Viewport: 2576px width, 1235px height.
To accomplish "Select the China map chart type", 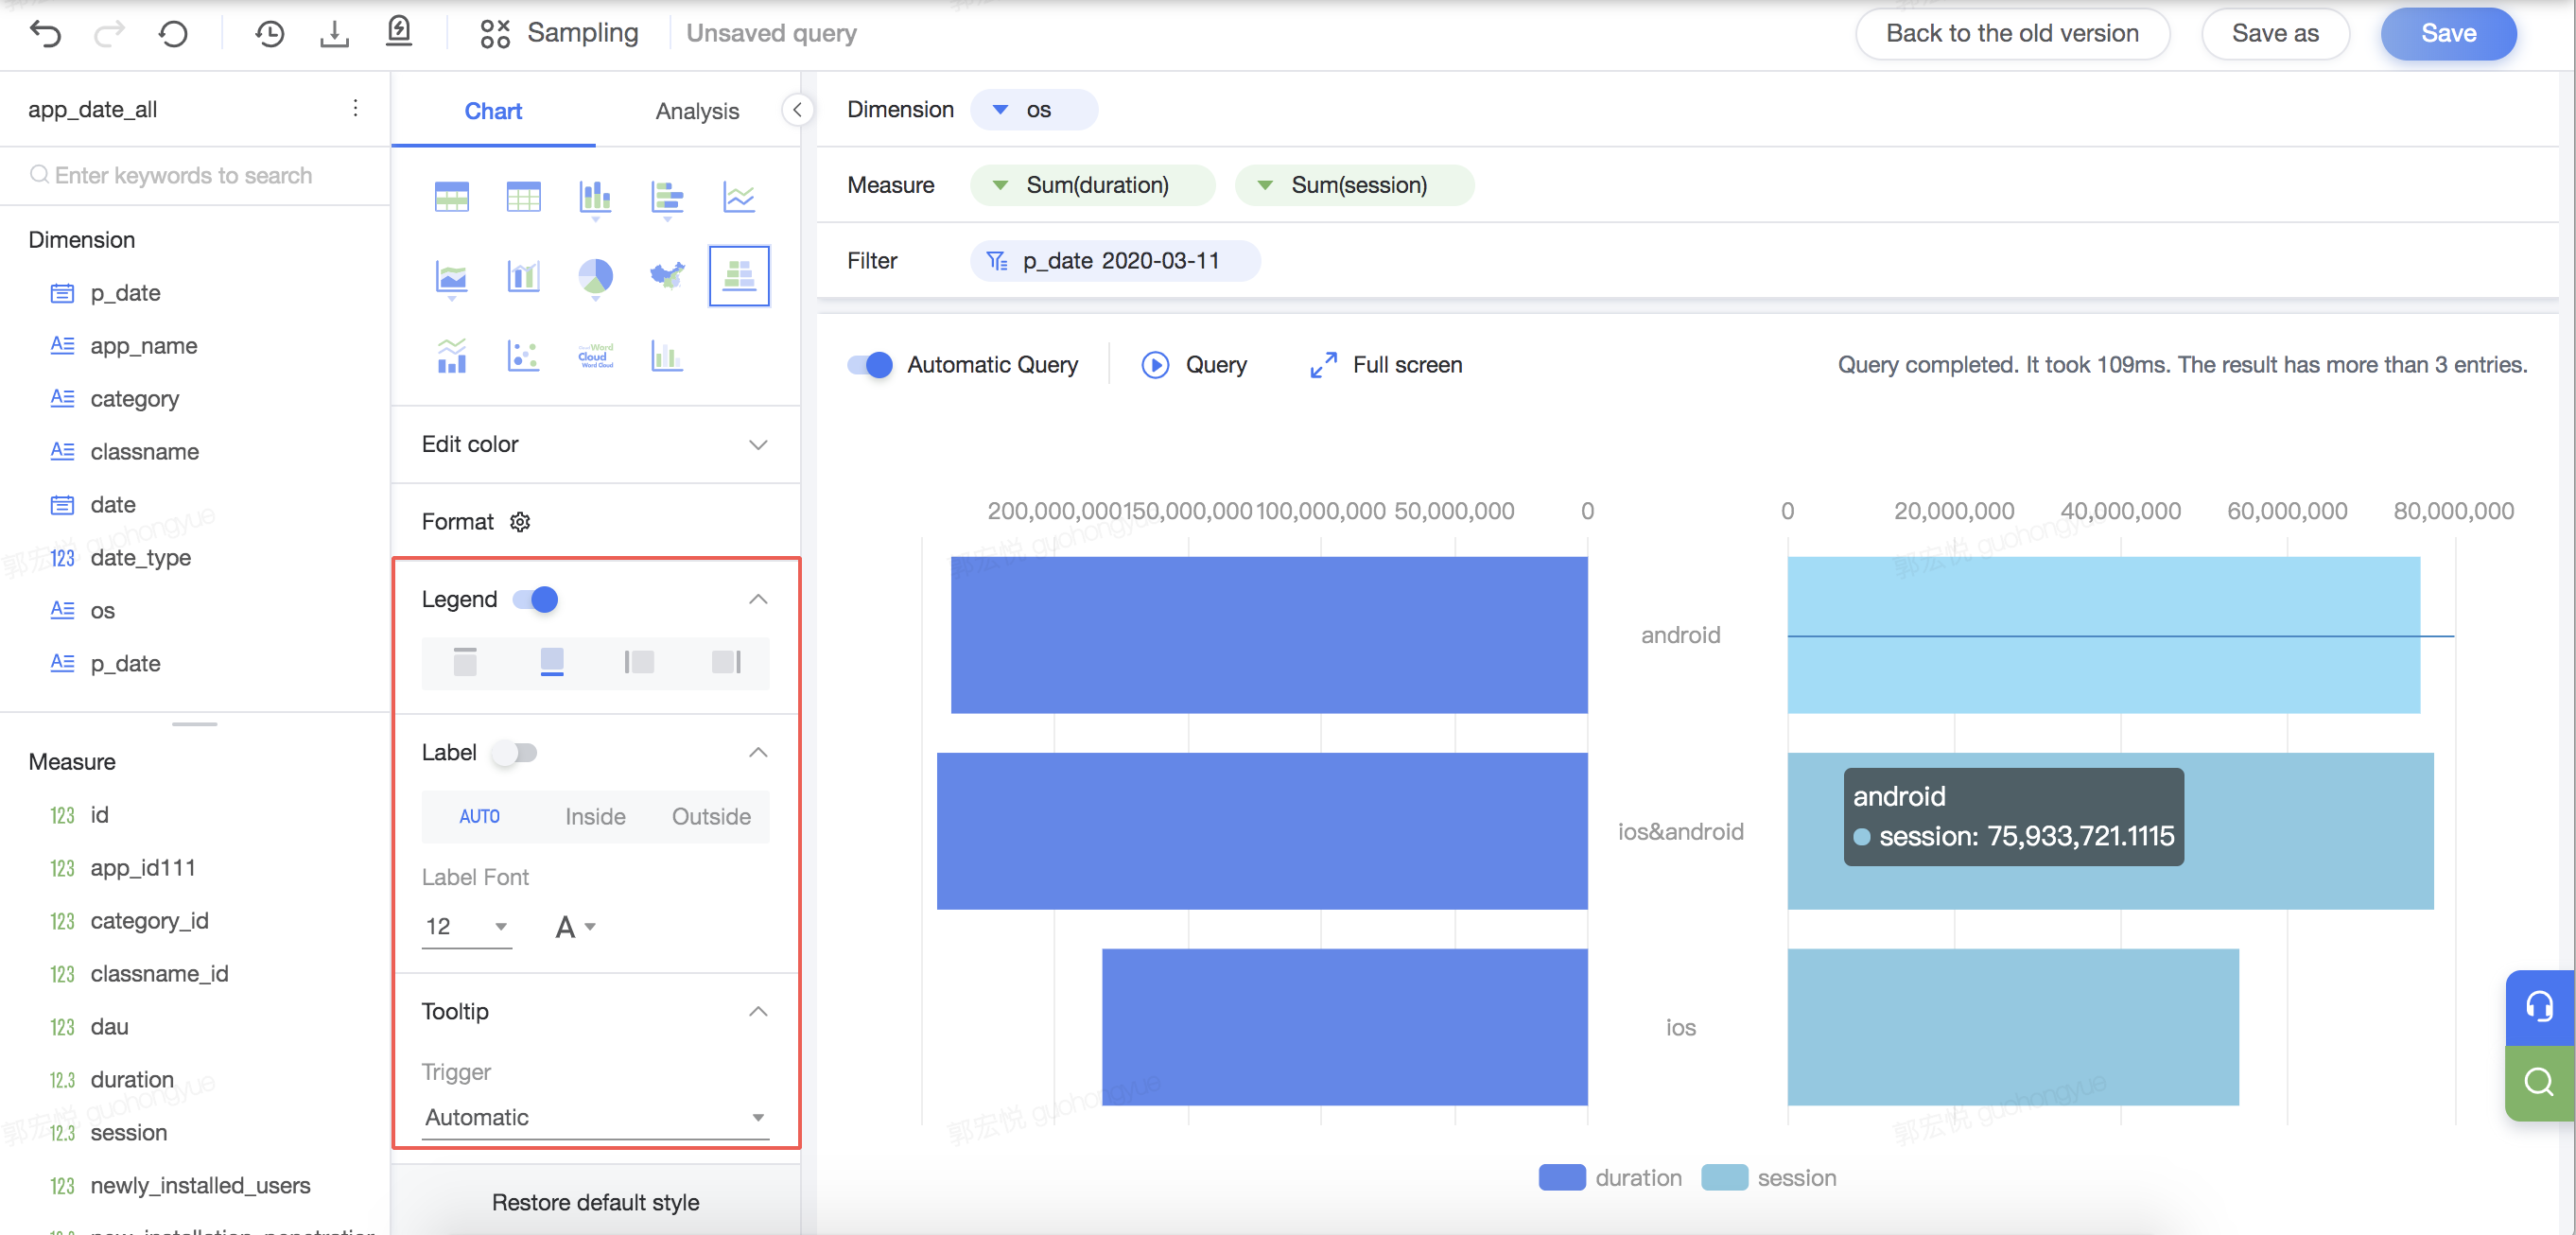I will [667, 275].
